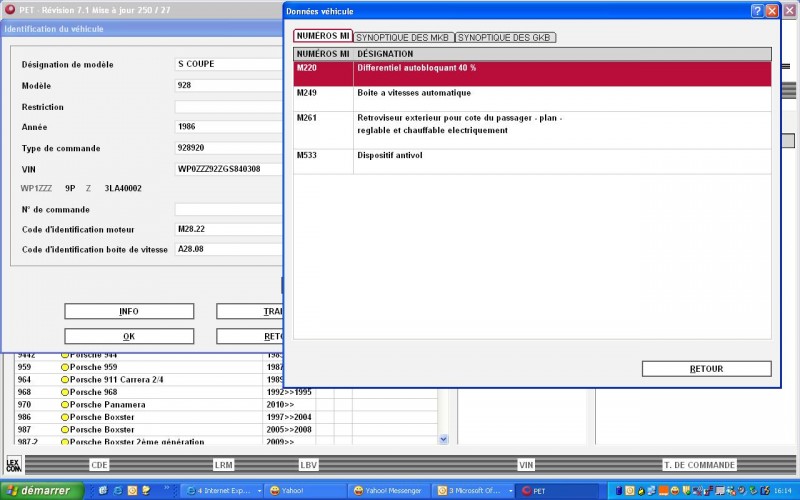Open Show Desktop quick launch icon
The width and height of the screenshot is (800, 500).
click(x=103, y=490)
